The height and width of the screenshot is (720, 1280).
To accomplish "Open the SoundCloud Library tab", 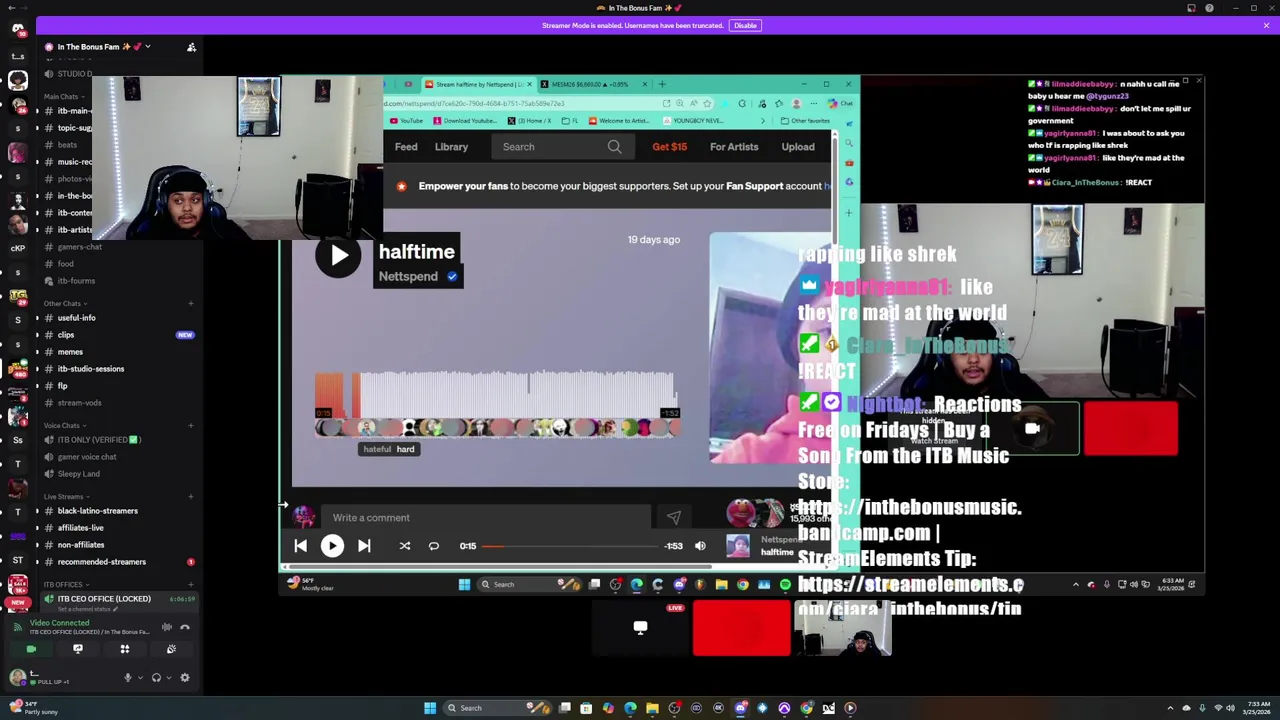I will (x=451, y=147).
